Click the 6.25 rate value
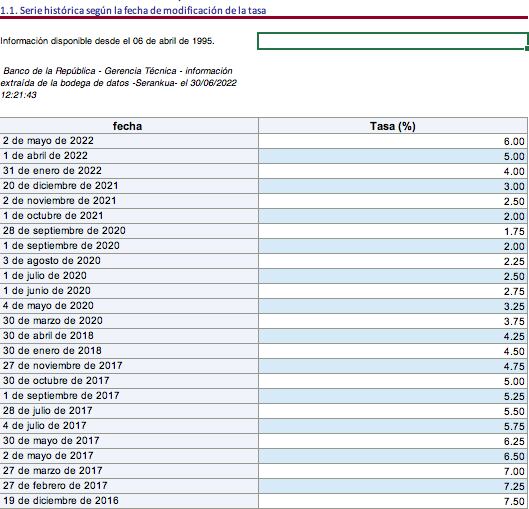 (514, 442)
